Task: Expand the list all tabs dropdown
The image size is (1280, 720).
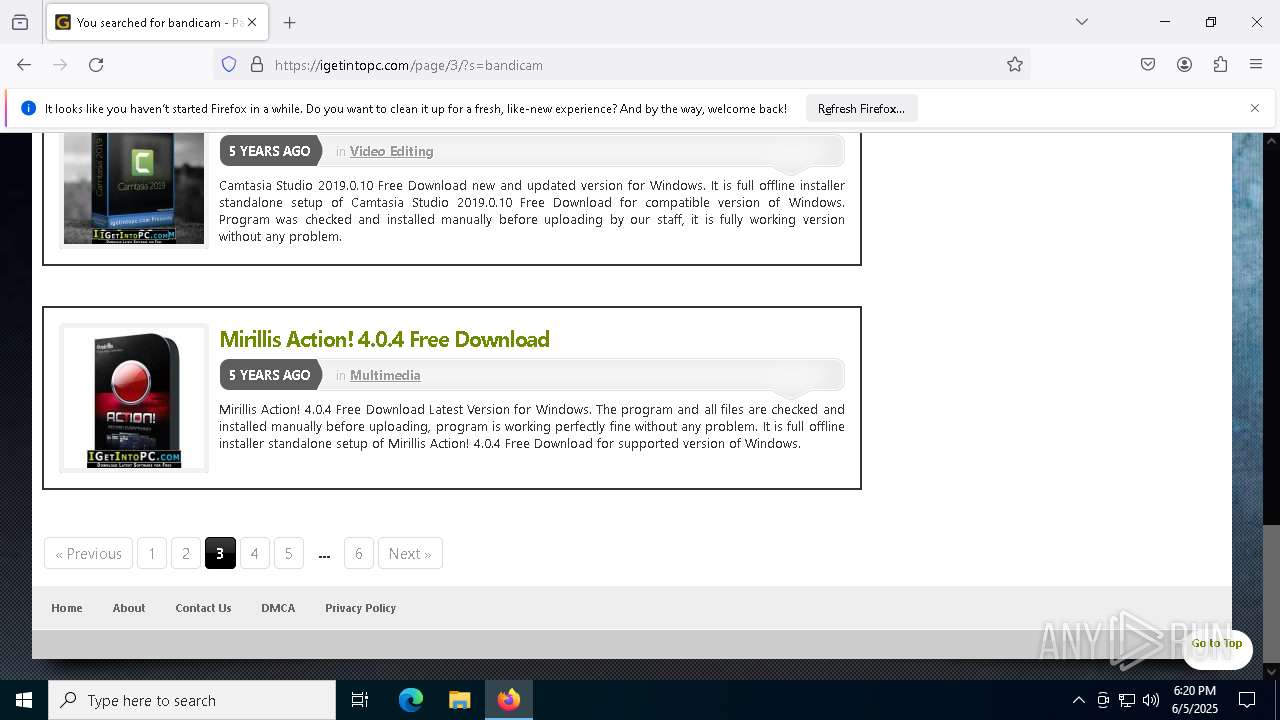Action: click(1082, 22)
